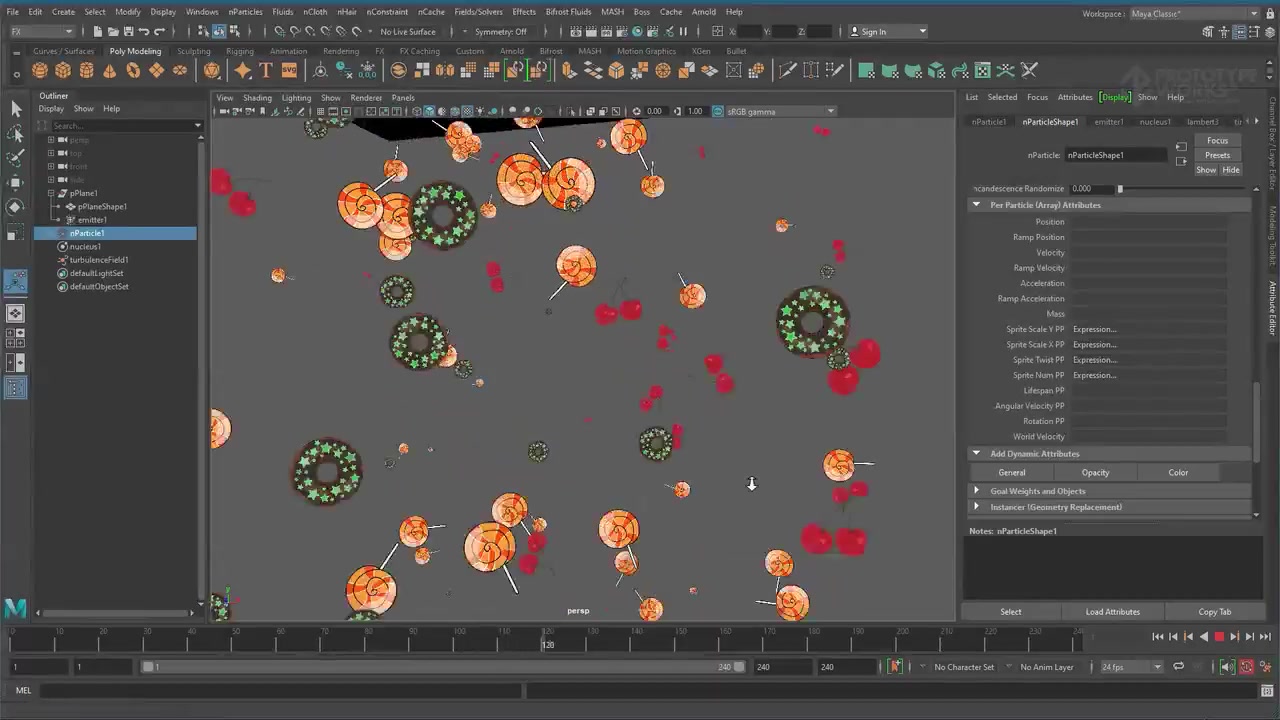Image resolution: width=1280 pixels, height=720 pixels.
Task: Click the polygon sphere shelf icon
Action: click(40, 70)
